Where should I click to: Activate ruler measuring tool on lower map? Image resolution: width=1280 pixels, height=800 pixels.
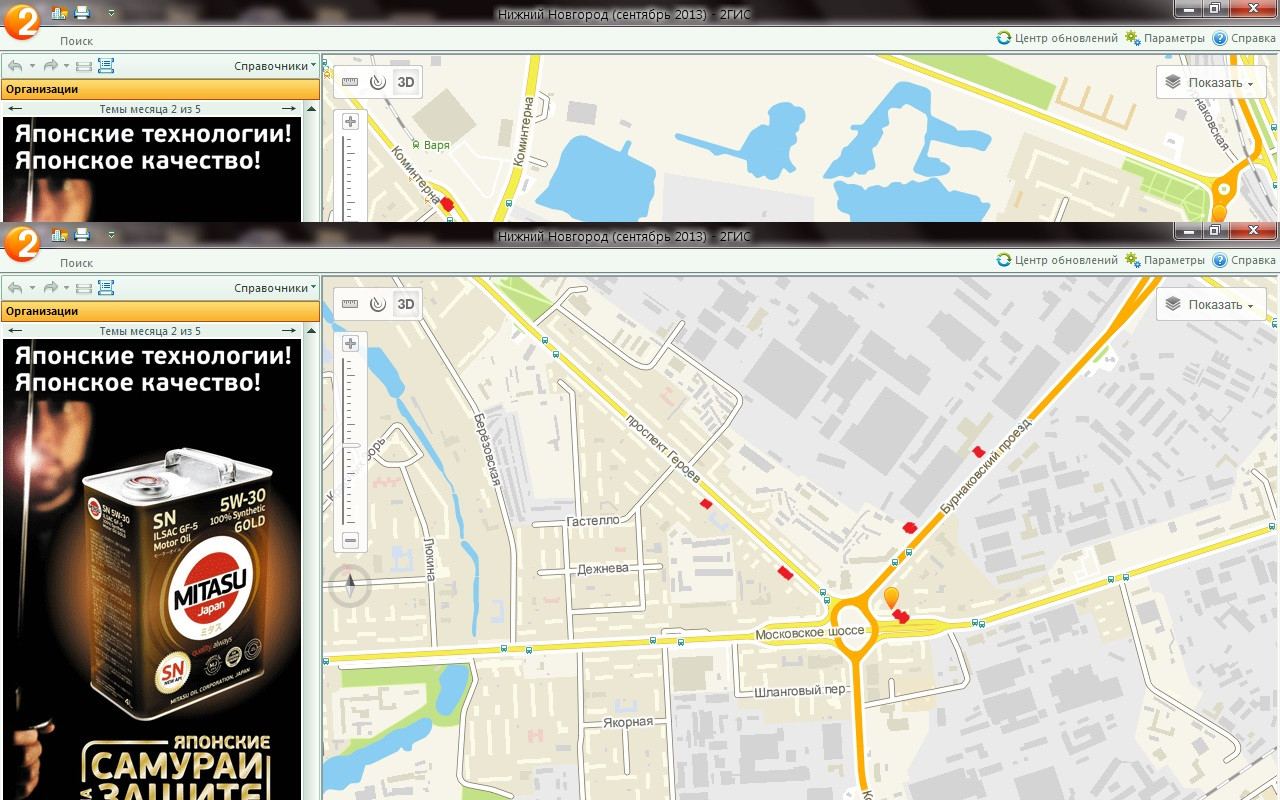pos(350,304)
